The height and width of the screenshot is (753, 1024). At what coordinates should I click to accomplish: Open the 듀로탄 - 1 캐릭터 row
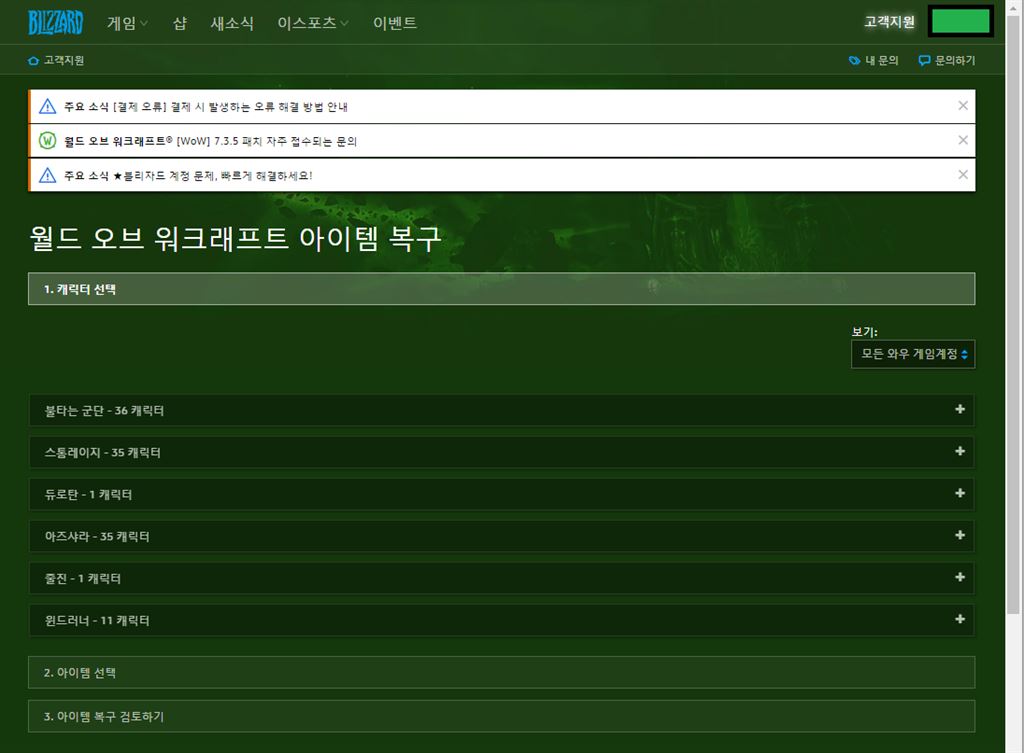click(x=502, y=494)
